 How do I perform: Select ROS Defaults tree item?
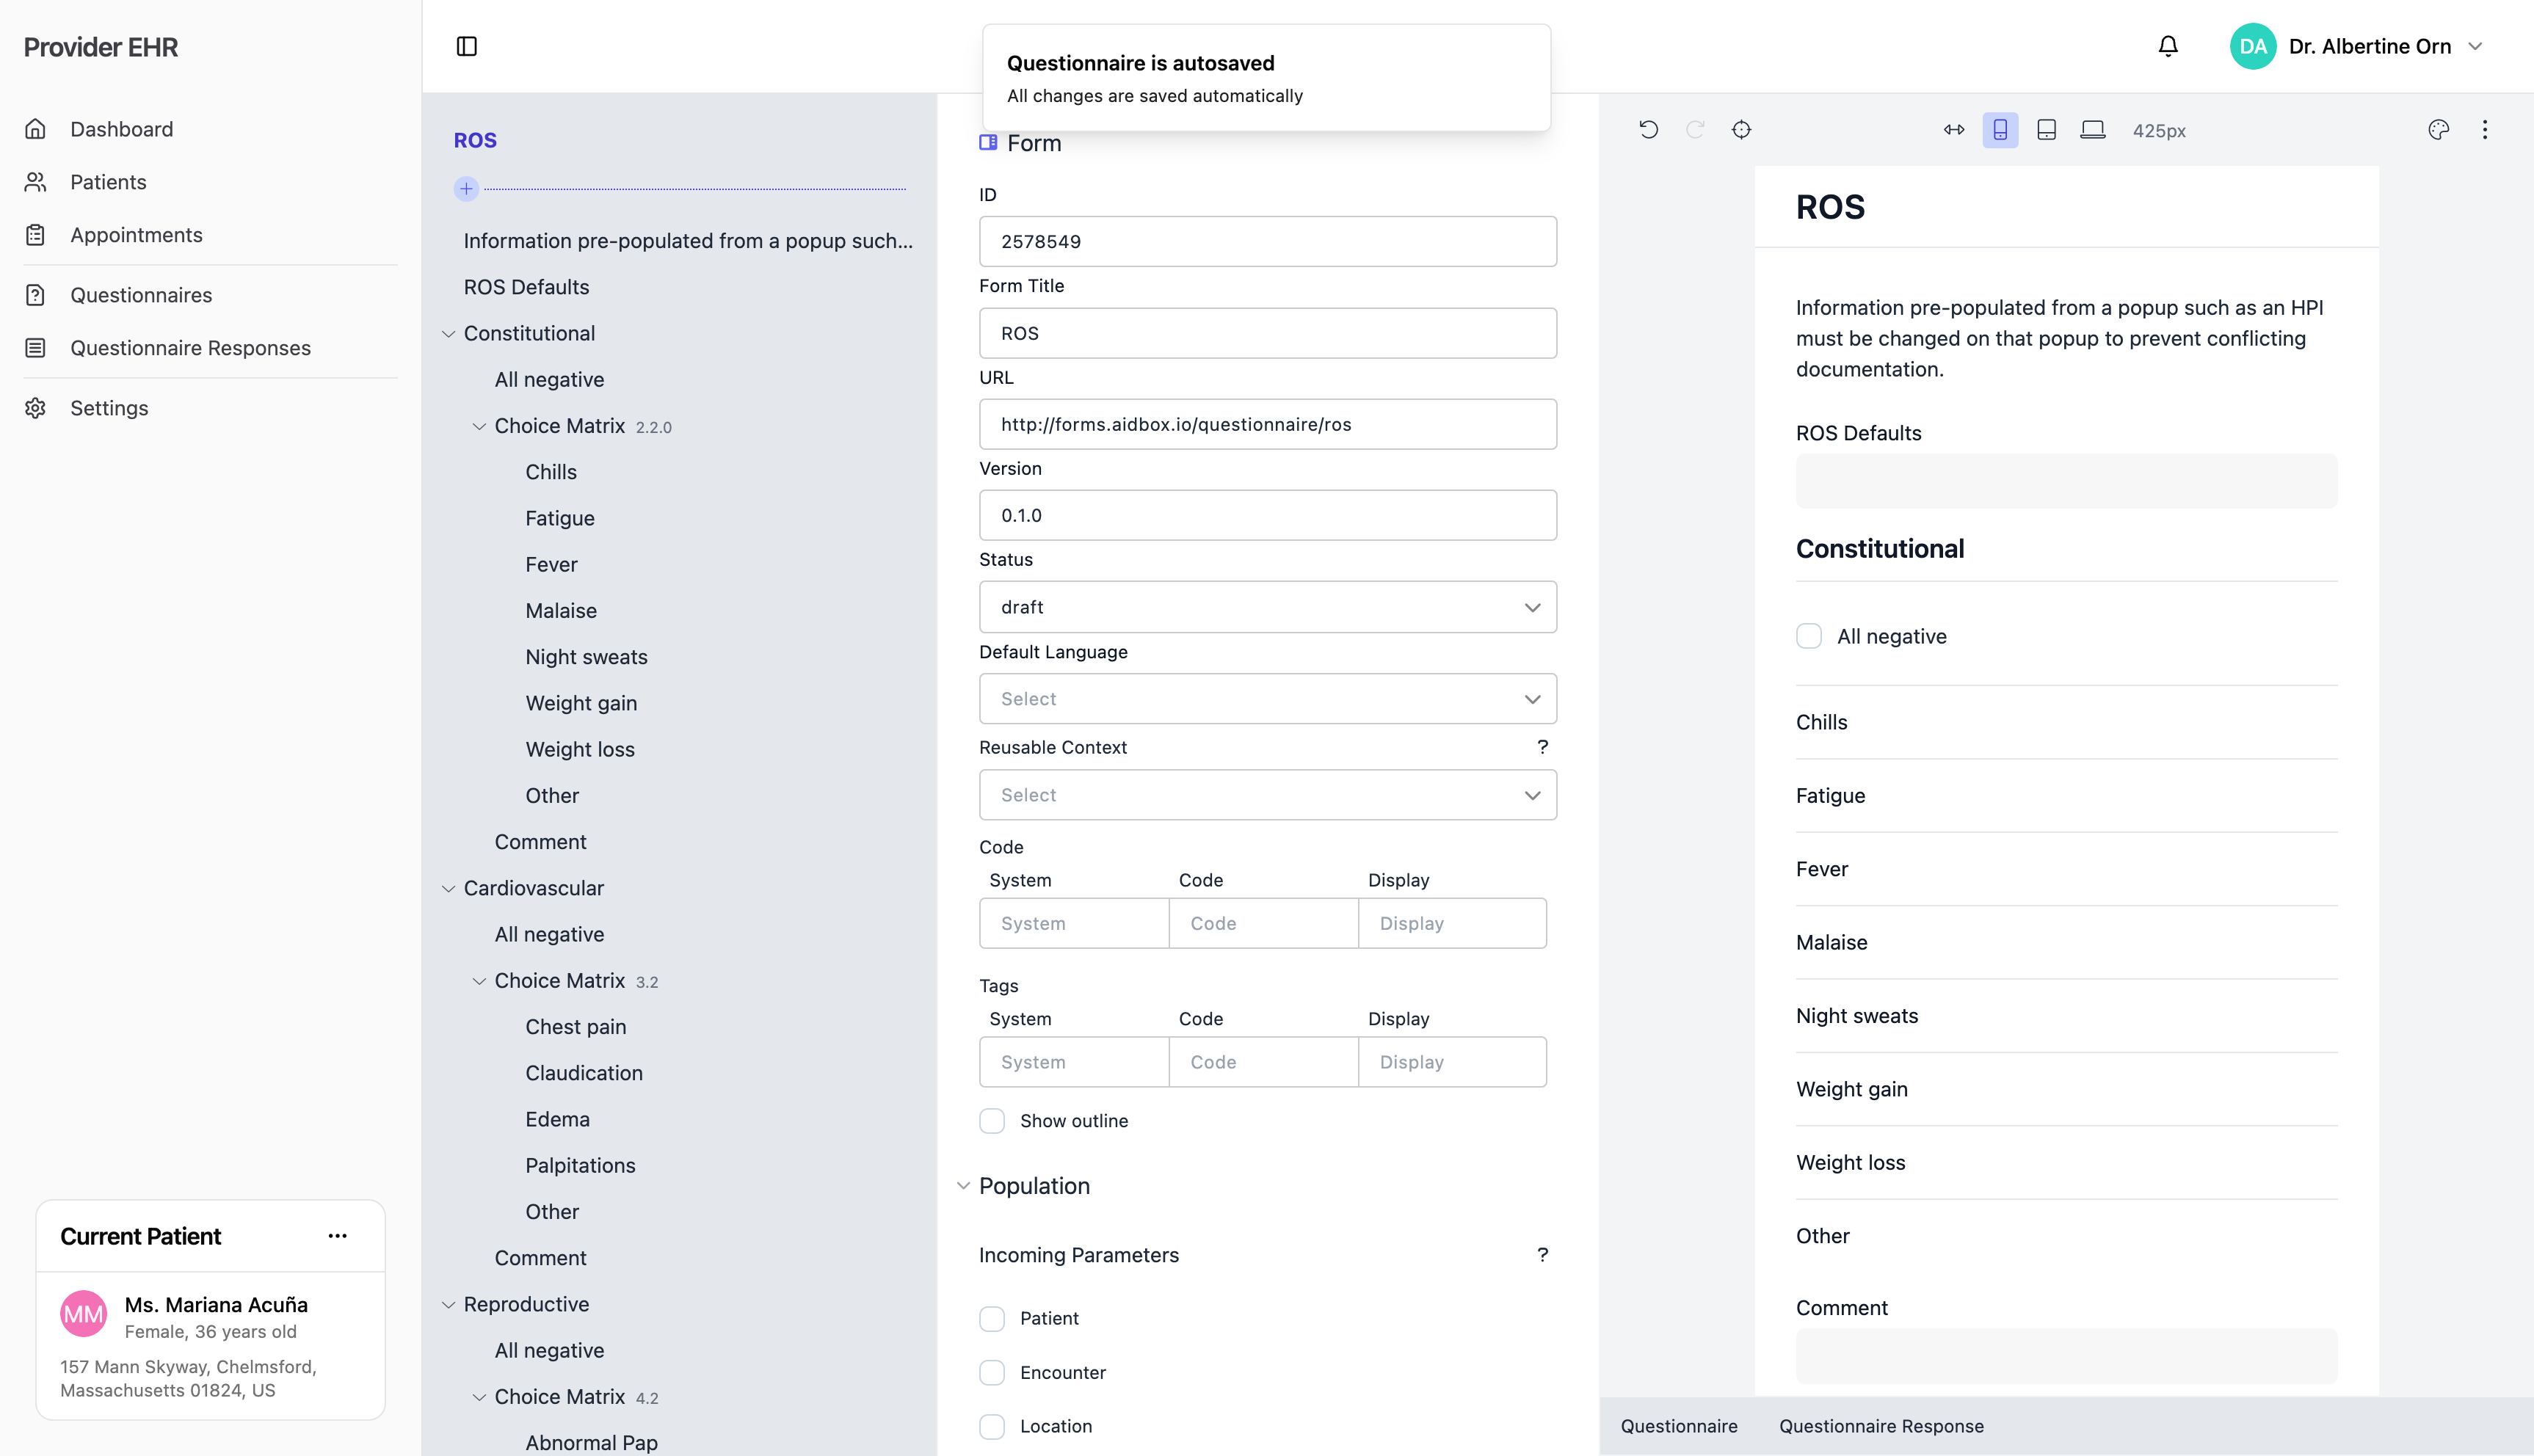coord(526,287)
